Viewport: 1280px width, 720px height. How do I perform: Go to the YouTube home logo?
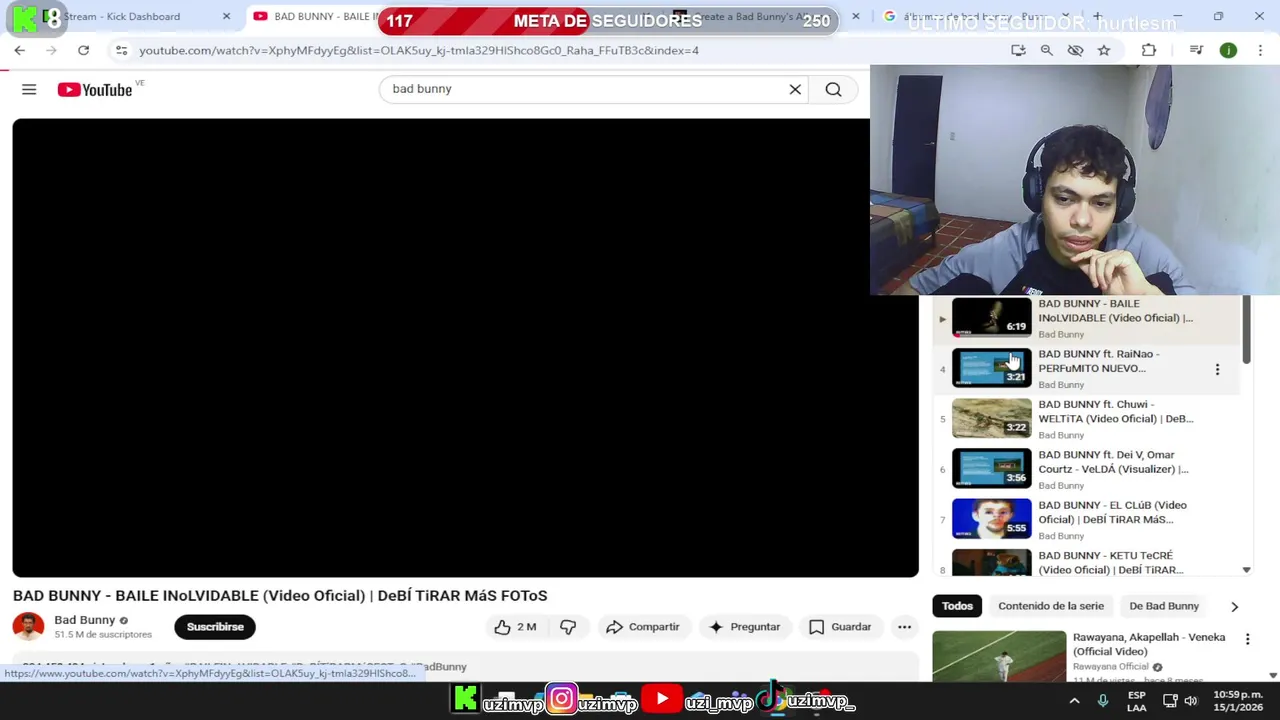coord(94,90)
